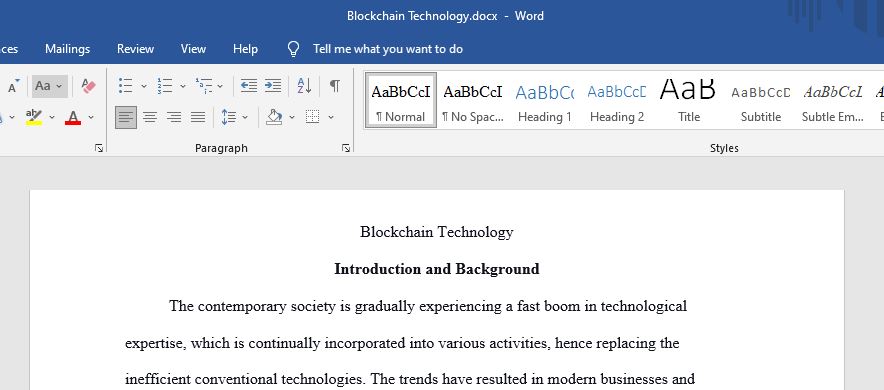
Task: Click the Sort A-Z icon
Action: (x=304, y=86)
